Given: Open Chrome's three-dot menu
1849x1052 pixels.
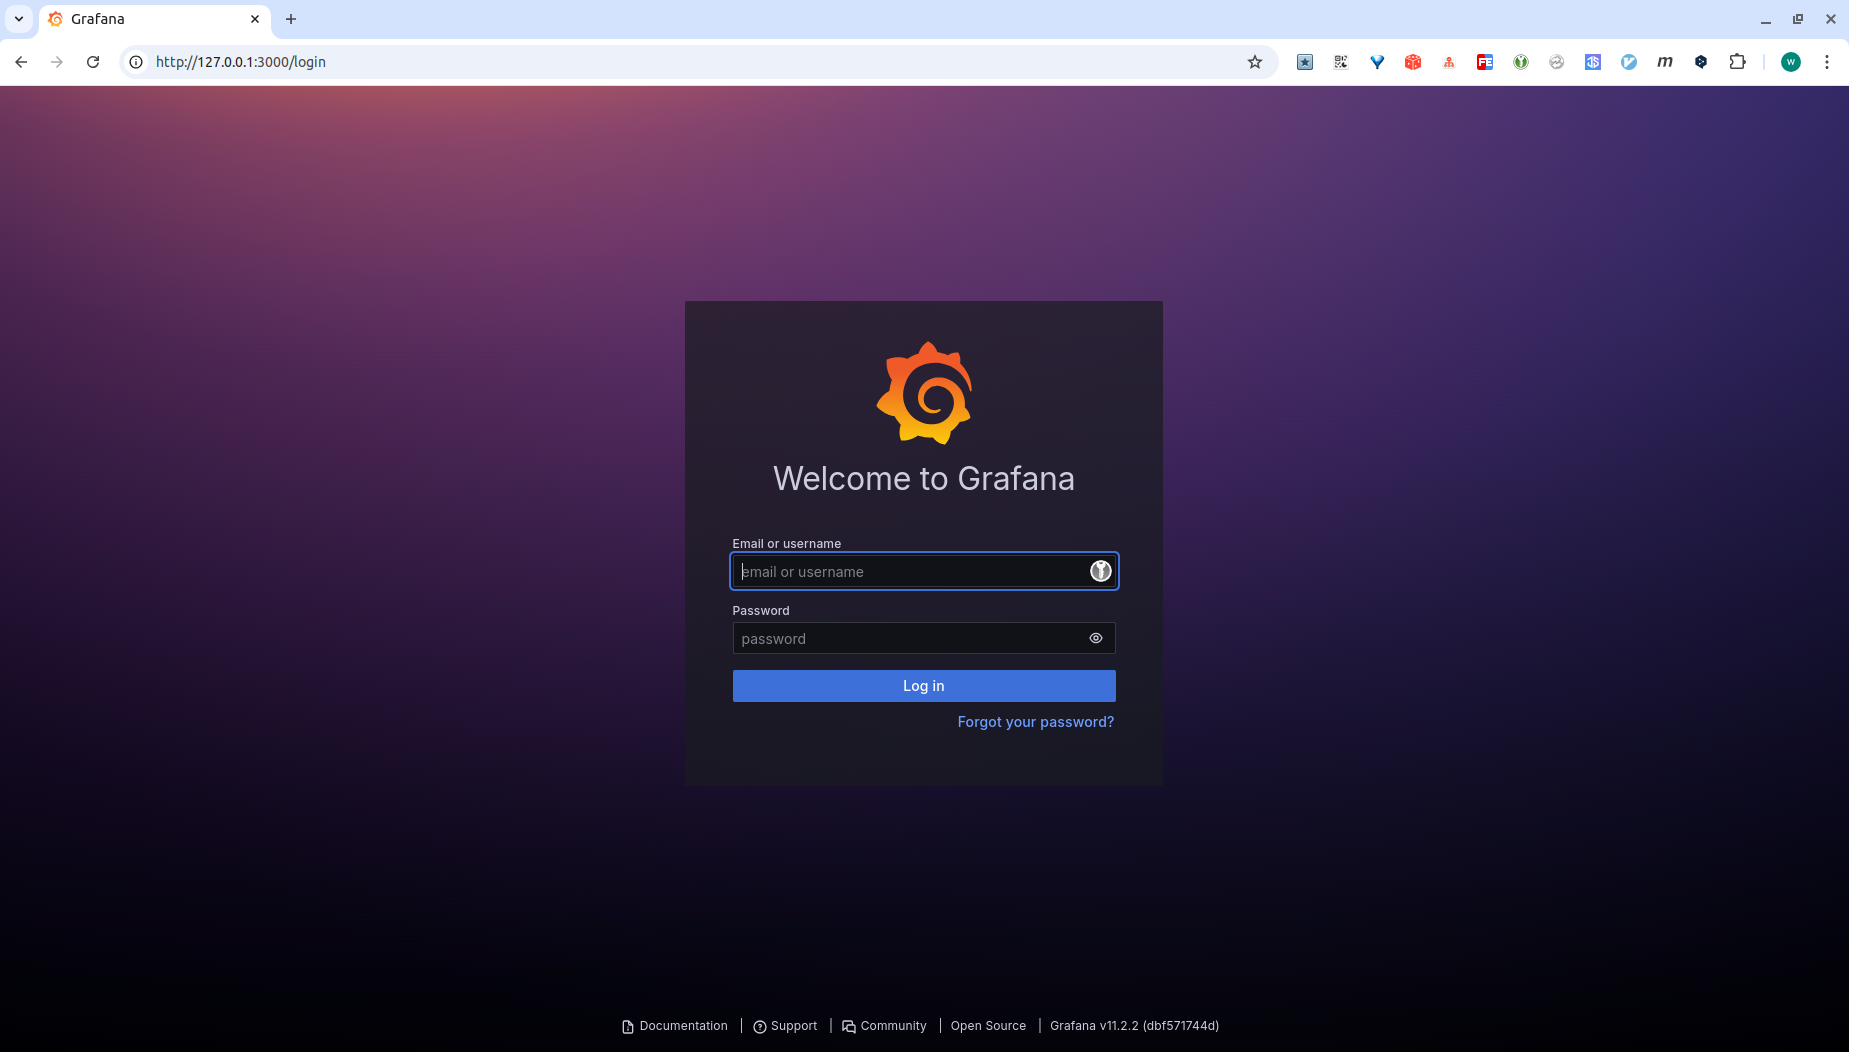Looking at the screenshot, I should pos(1827,62).
